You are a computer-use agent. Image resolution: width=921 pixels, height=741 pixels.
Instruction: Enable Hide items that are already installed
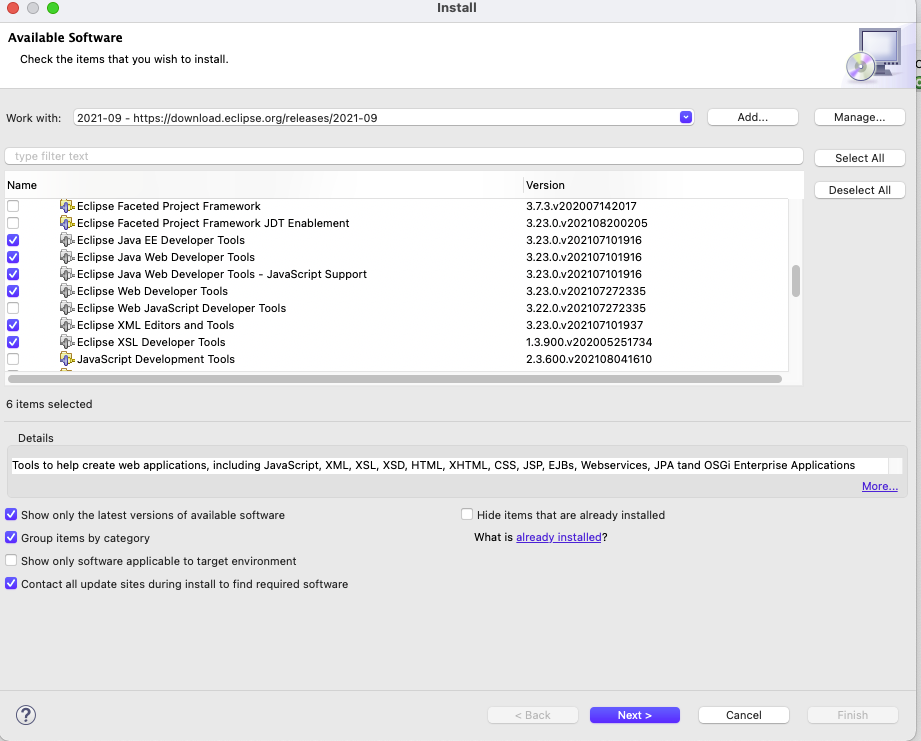pyautogui.click(x=467, y=514)
